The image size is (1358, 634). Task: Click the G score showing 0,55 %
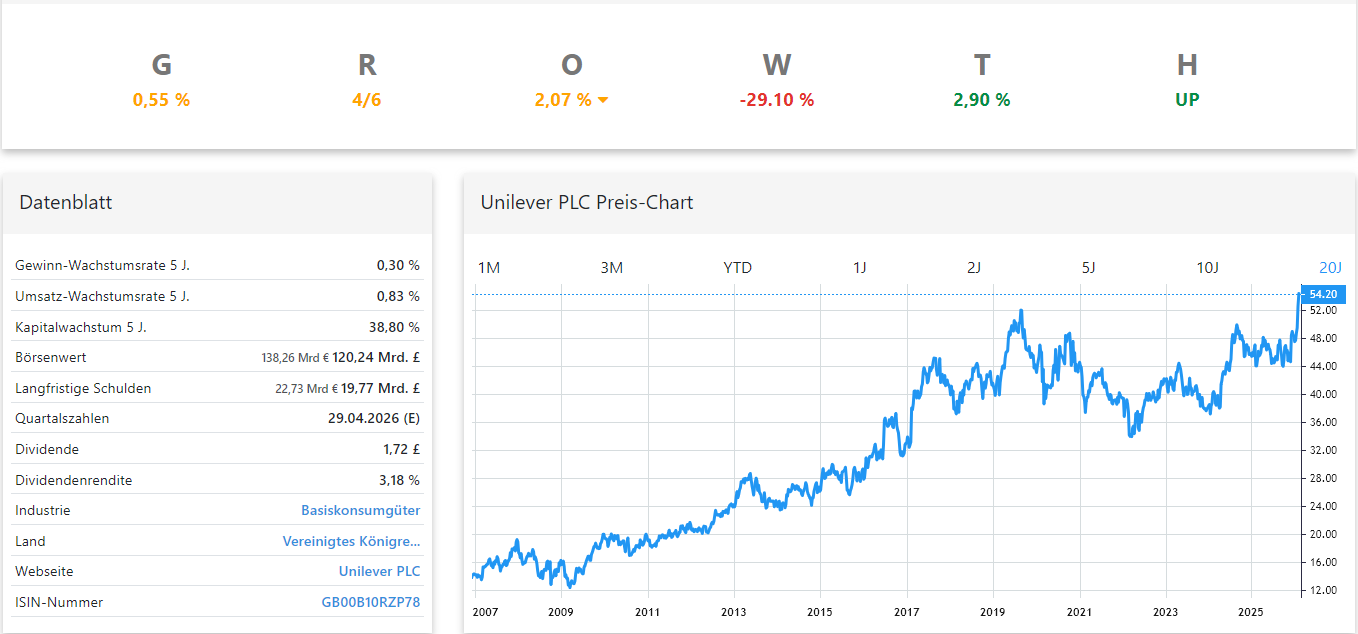tap(161, 100)
